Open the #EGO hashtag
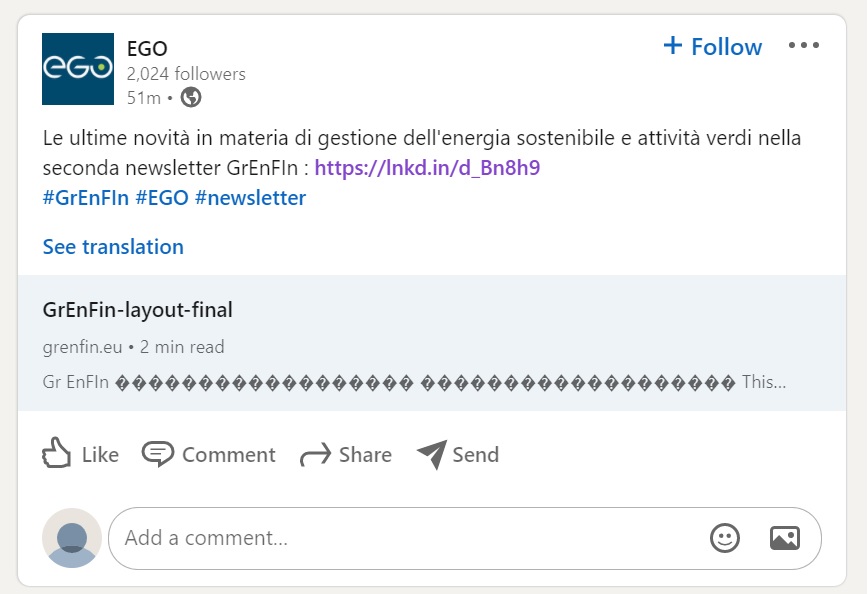This screenshot has height=594, width=868. (x=162, y=198)
